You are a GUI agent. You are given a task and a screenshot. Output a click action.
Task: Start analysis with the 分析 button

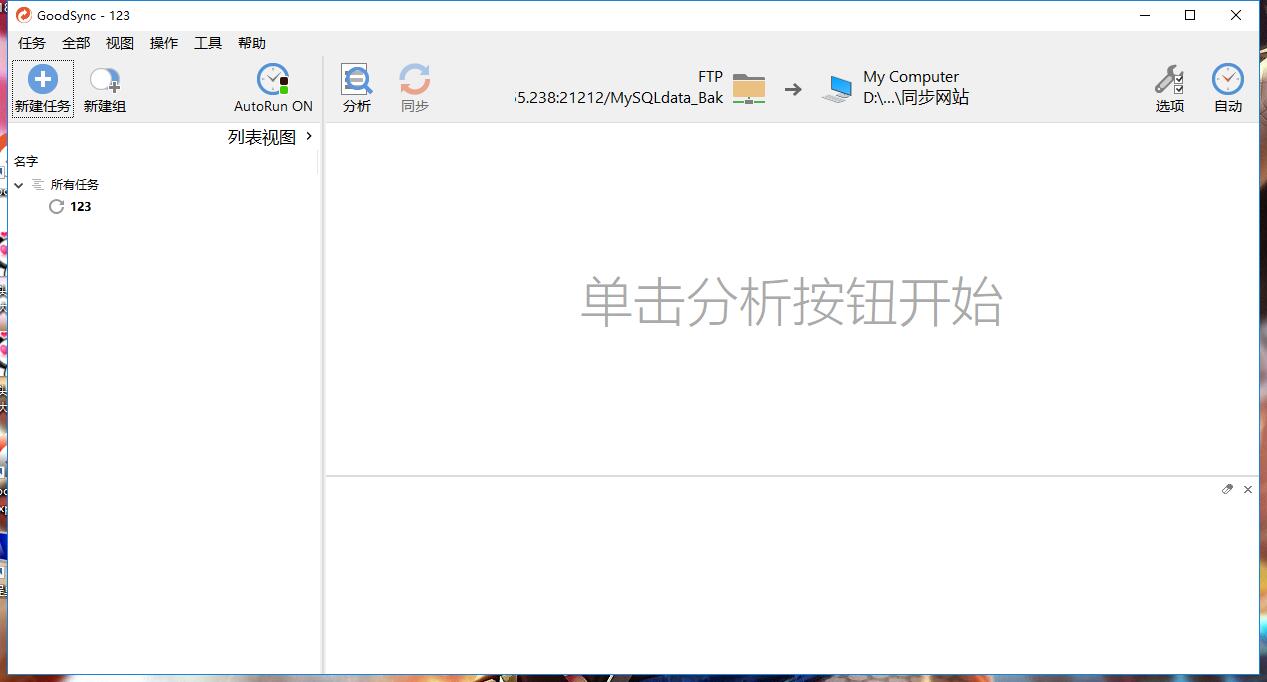pyautogui.click(x=356, y=80)
